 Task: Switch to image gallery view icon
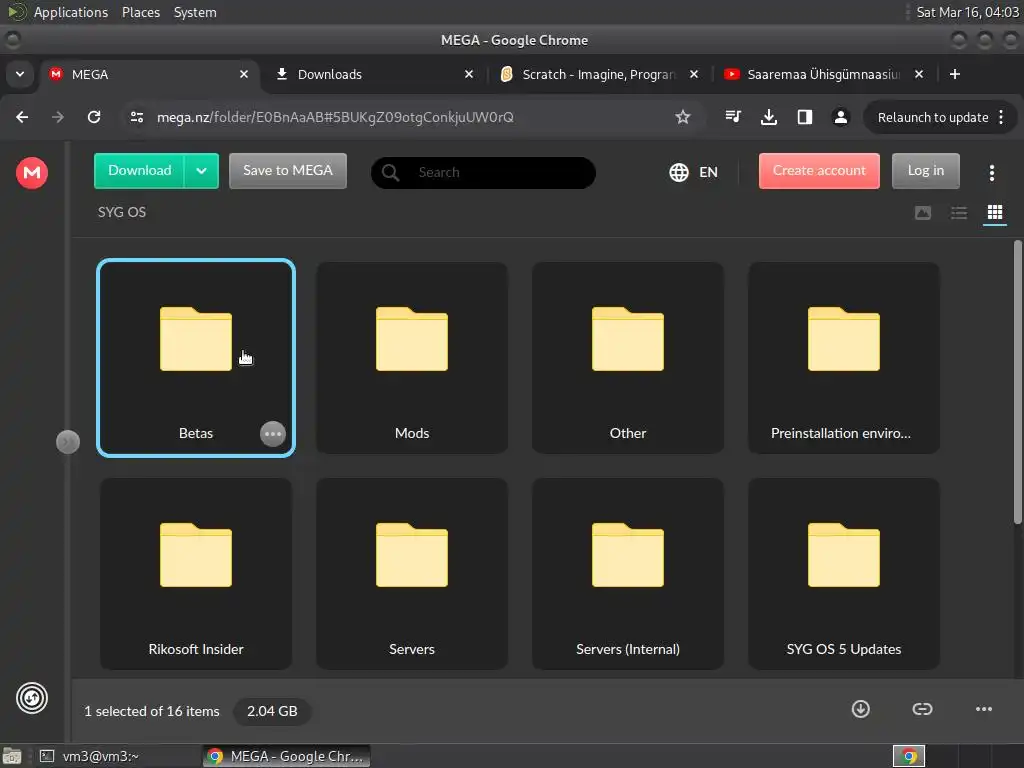click(923, 213)
